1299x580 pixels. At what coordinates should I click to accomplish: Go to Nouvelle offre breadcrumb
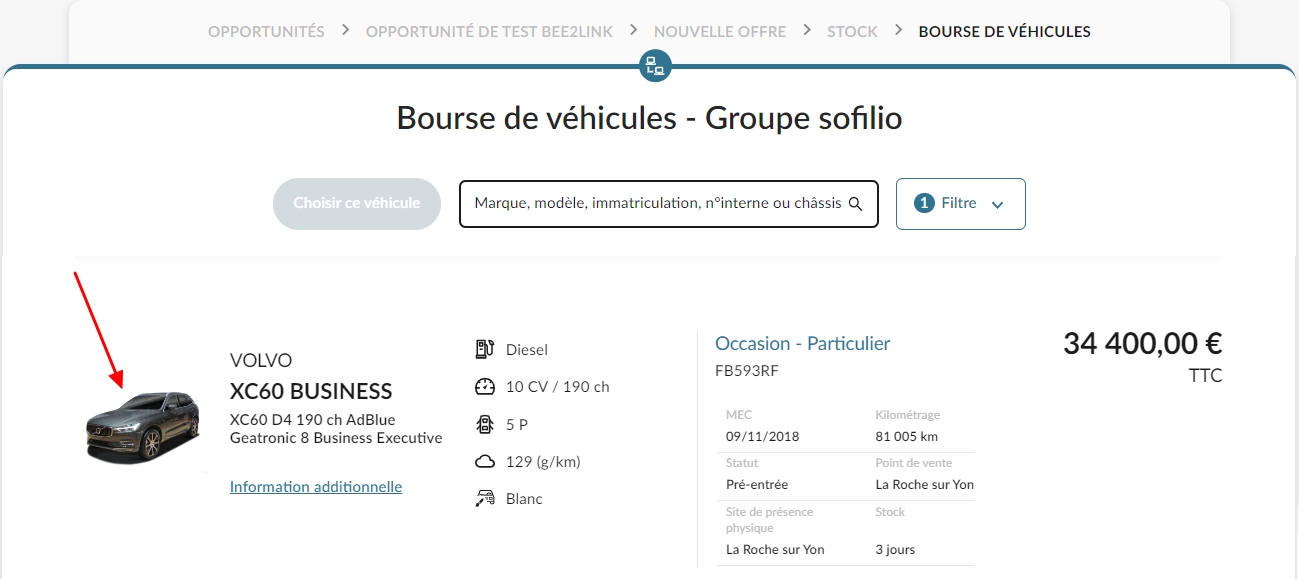click(x=720, y=32)
